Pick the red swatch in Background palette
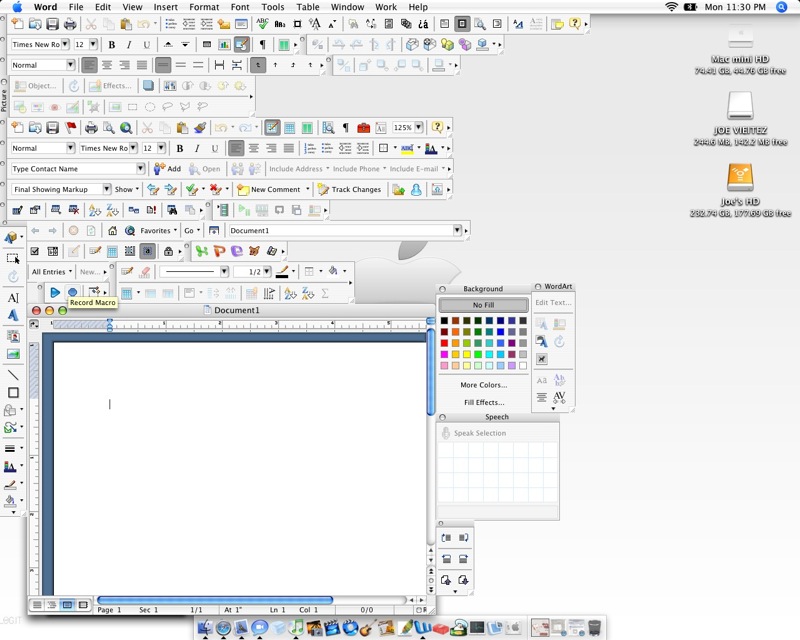The height and width of the screenshot is (640, 800). point(444,343)
